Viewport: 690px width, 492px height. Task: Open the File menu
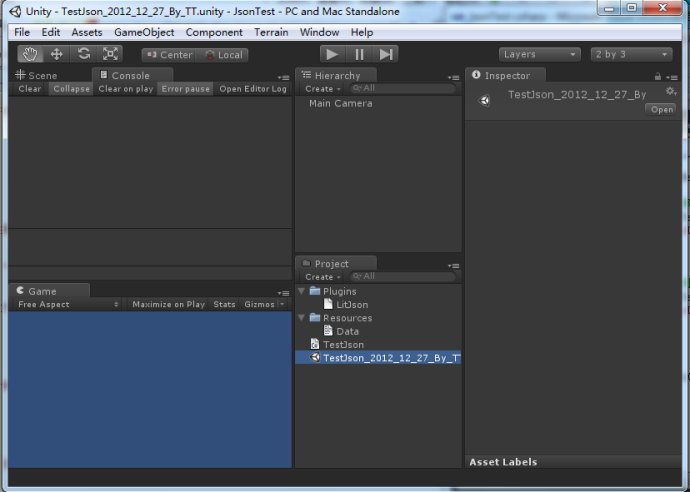[x=22, y=33]
